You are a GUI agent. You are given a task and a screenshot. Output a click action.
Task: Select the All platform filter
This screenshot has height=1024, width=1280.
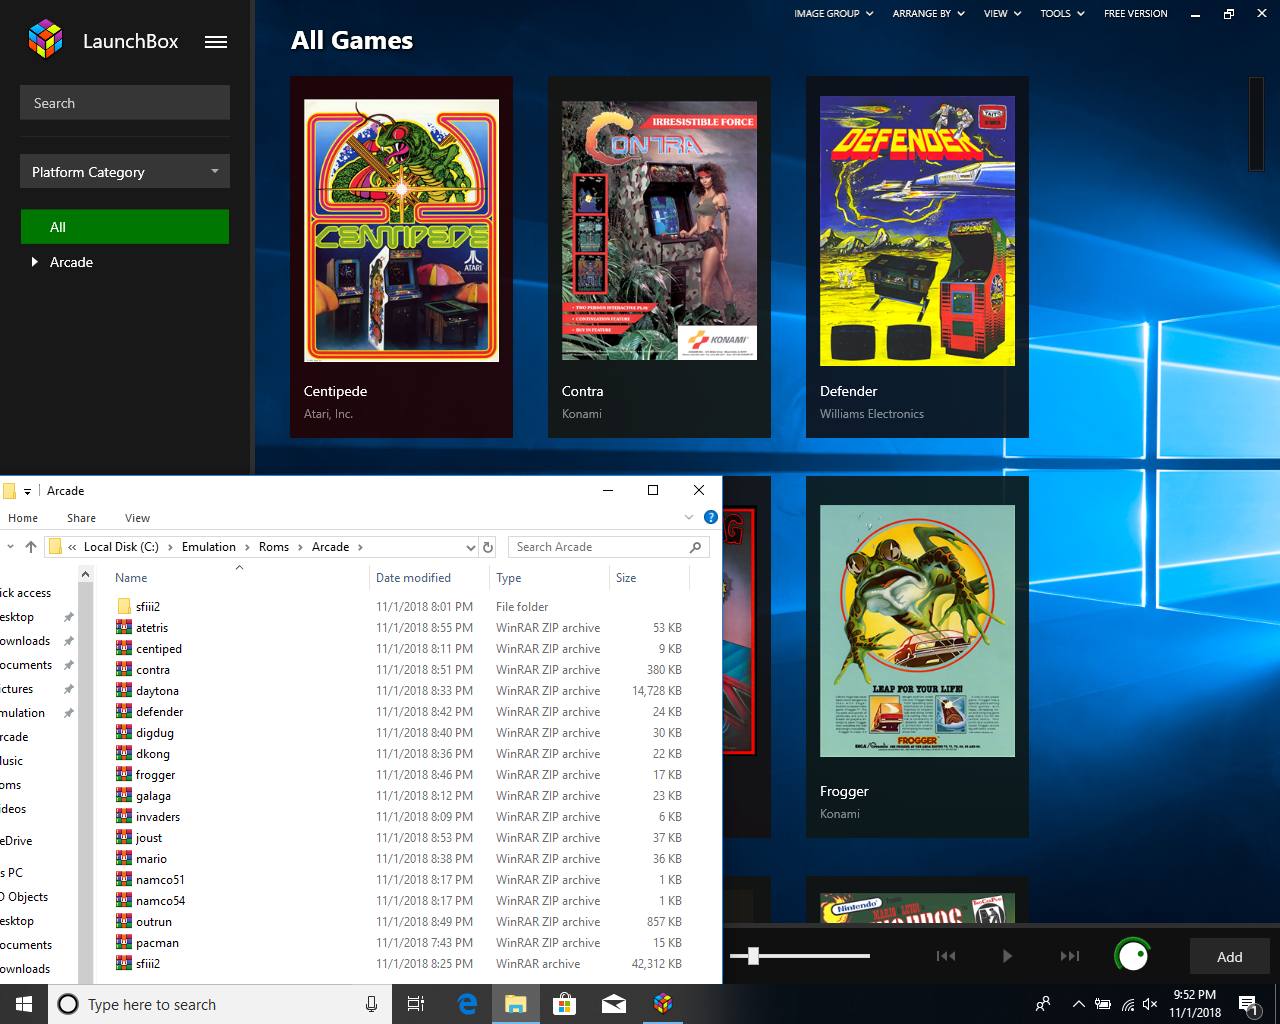125,227
